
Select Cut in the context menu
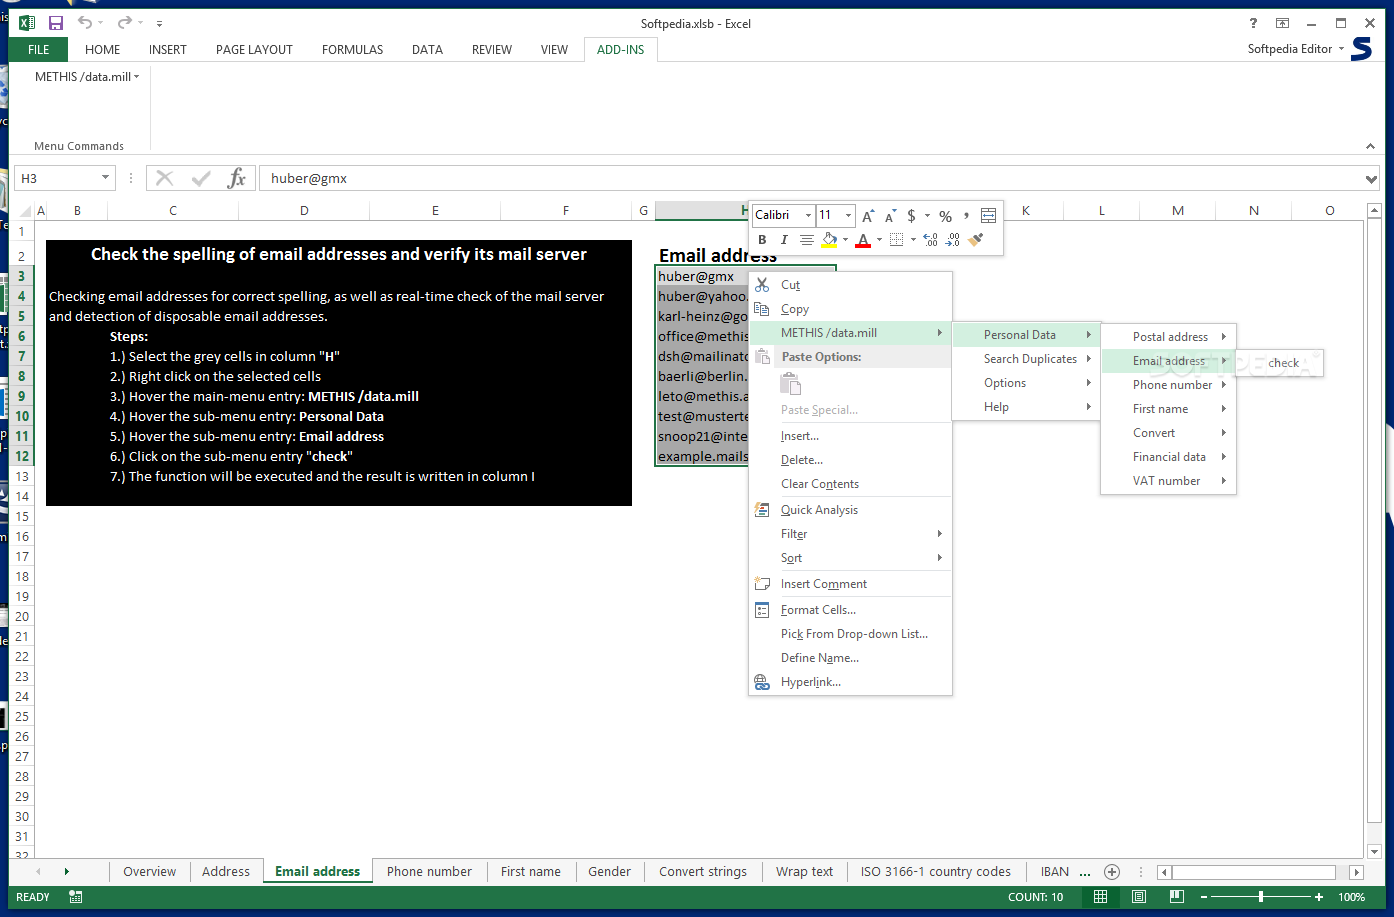850,285
